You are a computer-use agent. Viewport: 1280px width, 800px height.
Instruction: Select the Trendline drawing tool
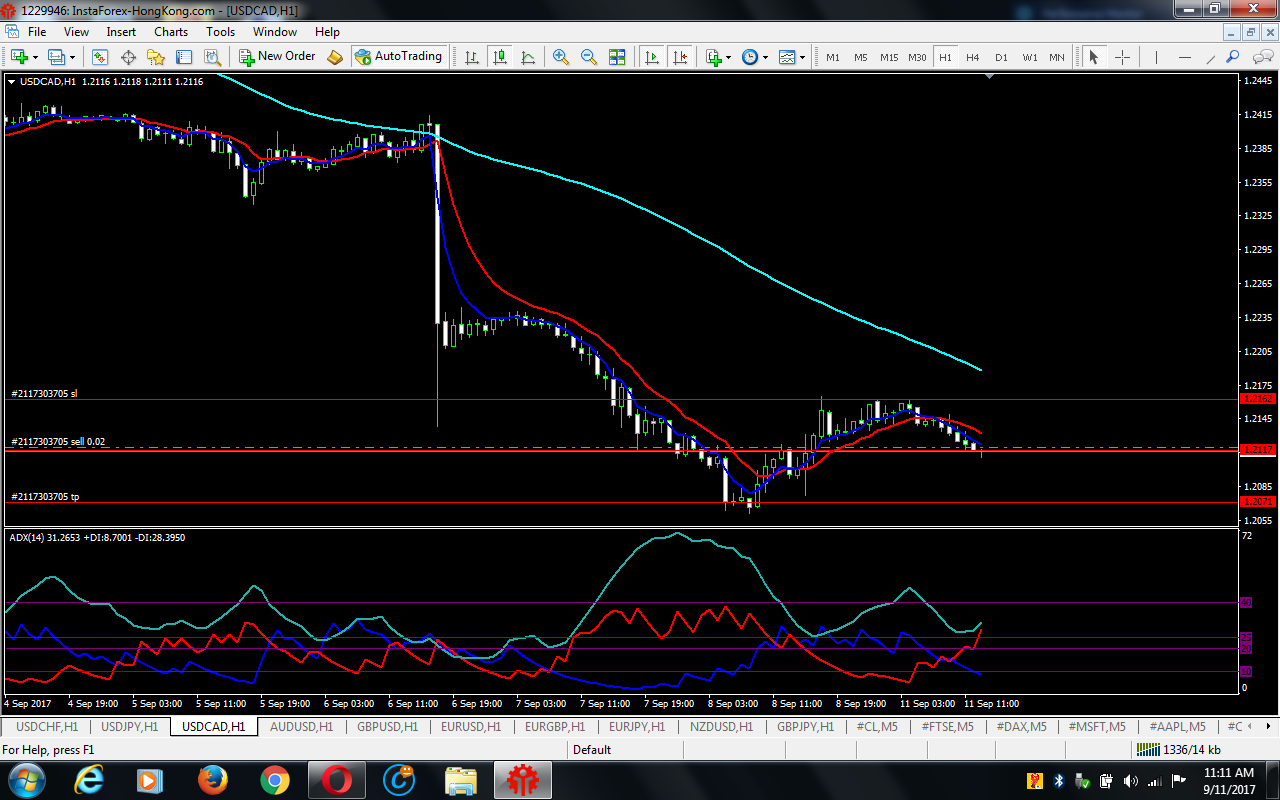(x=1213, y=57)
